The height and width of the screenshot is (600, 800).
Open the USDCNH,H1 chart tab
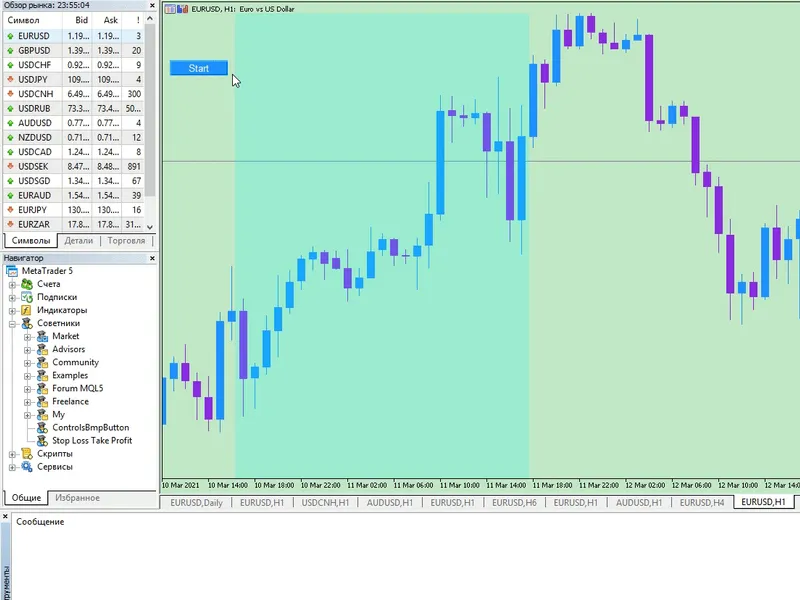tap(325, 503)
